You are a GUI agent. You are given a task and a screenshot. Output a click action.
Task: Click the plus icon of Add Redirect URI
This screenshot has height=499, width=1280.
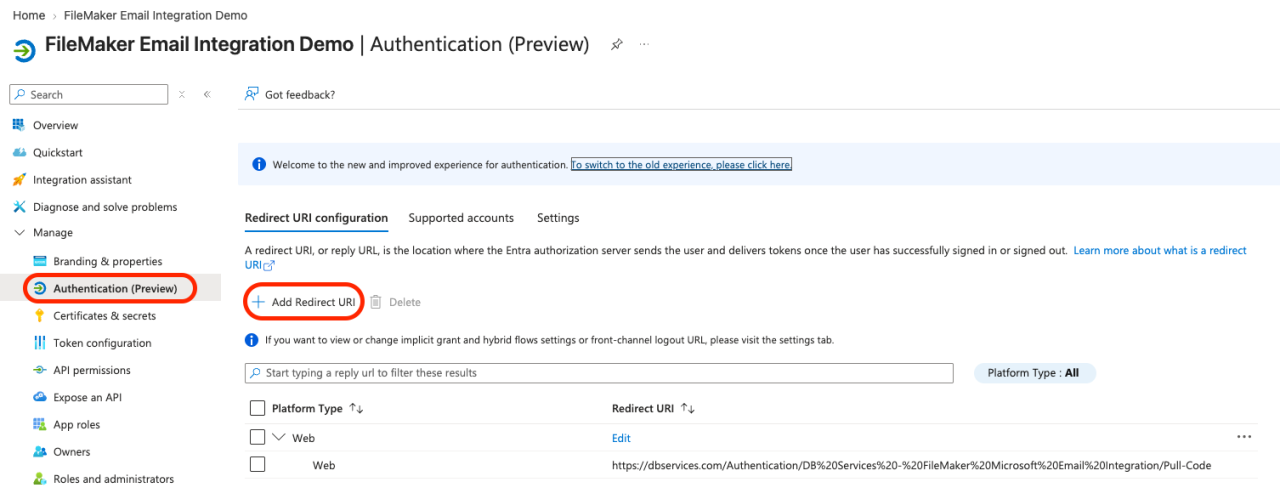click(x=258, y=302)
